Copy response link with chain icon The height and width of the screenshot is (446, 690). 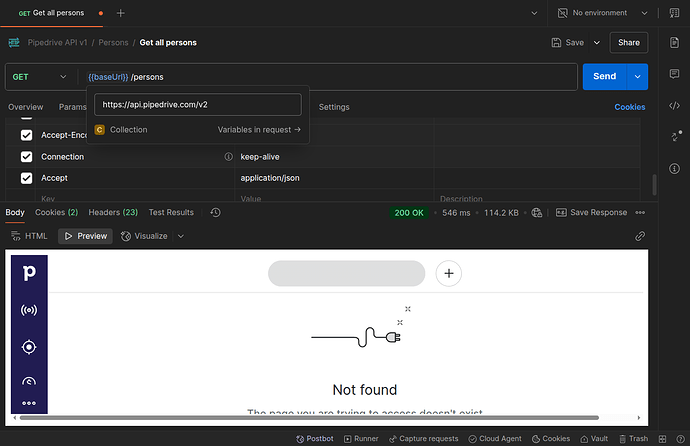640,236
